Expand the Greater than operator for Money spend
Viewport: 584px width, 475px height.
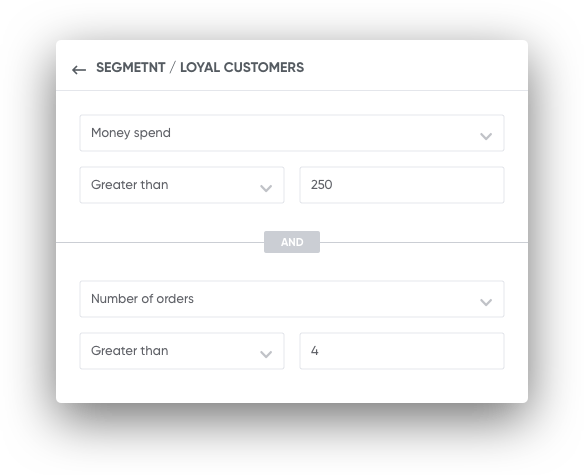coord(182,185)
